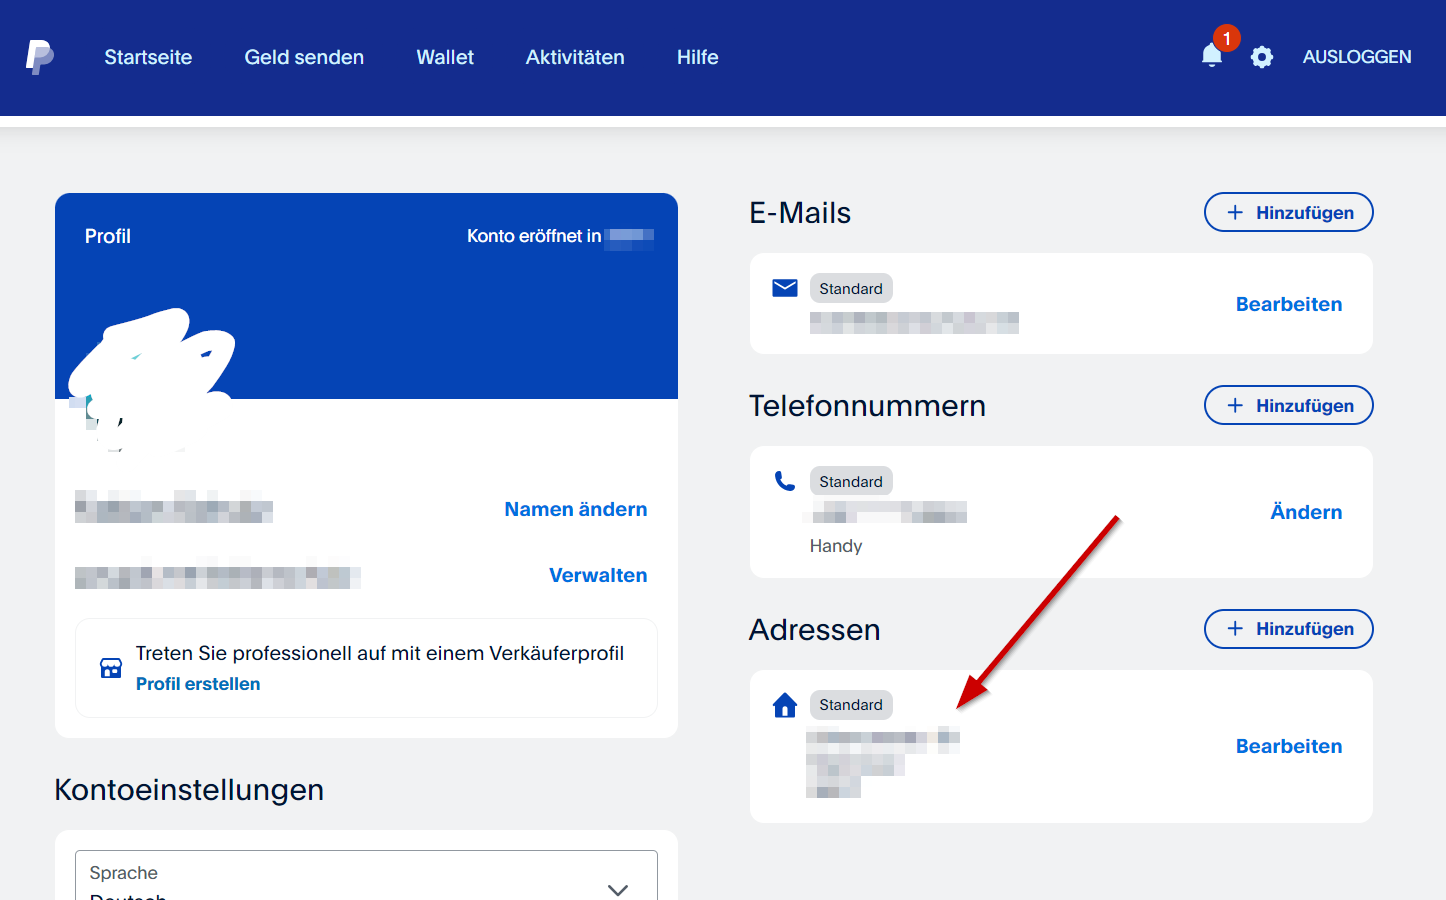Click Bearbeiten for the standard email
This screenshot has height=900, width=1446.
coord(1289,304)
